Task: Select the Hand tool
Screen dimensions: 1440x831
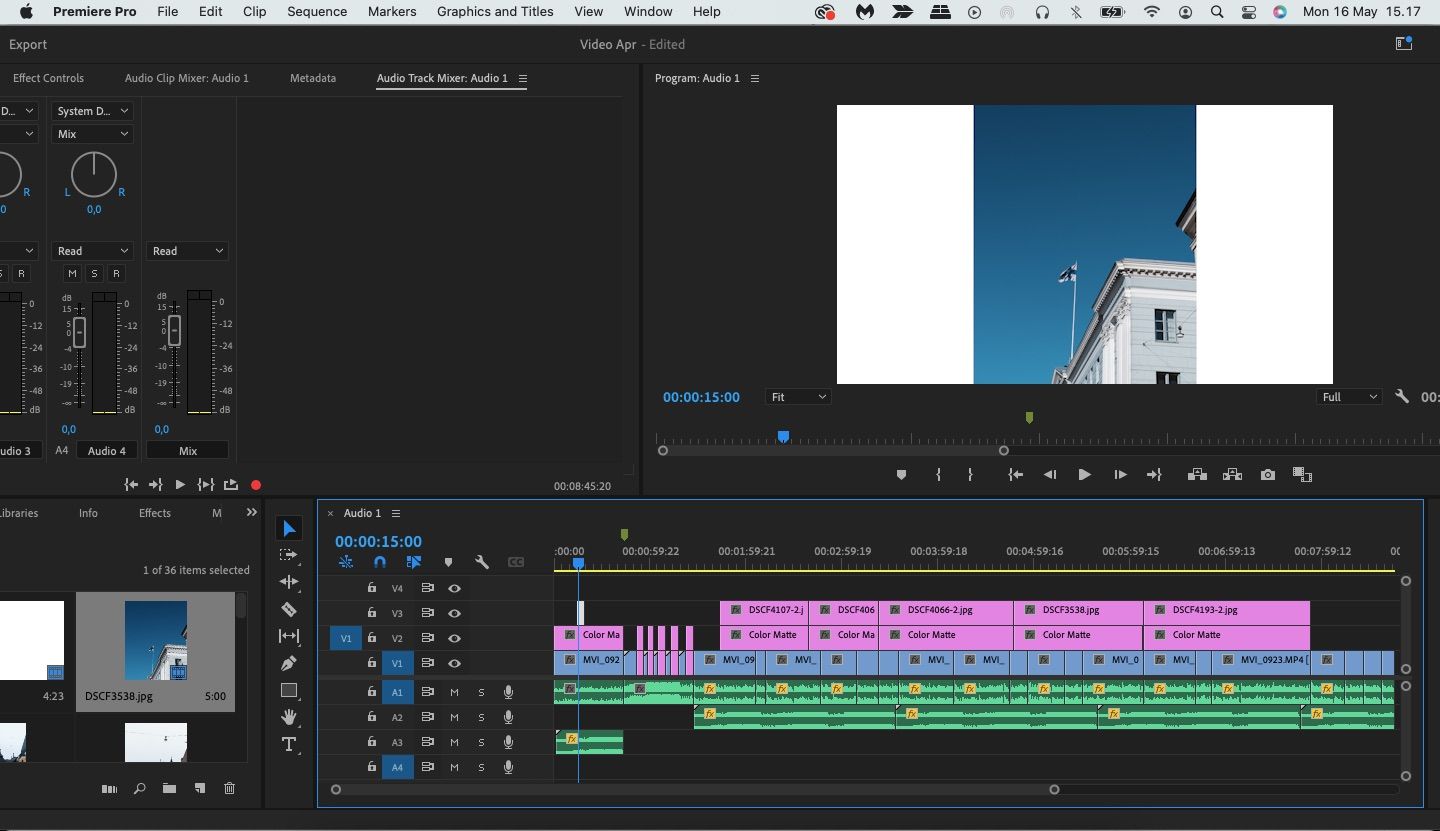Action: pyautogui.click(x=290, y=717)
